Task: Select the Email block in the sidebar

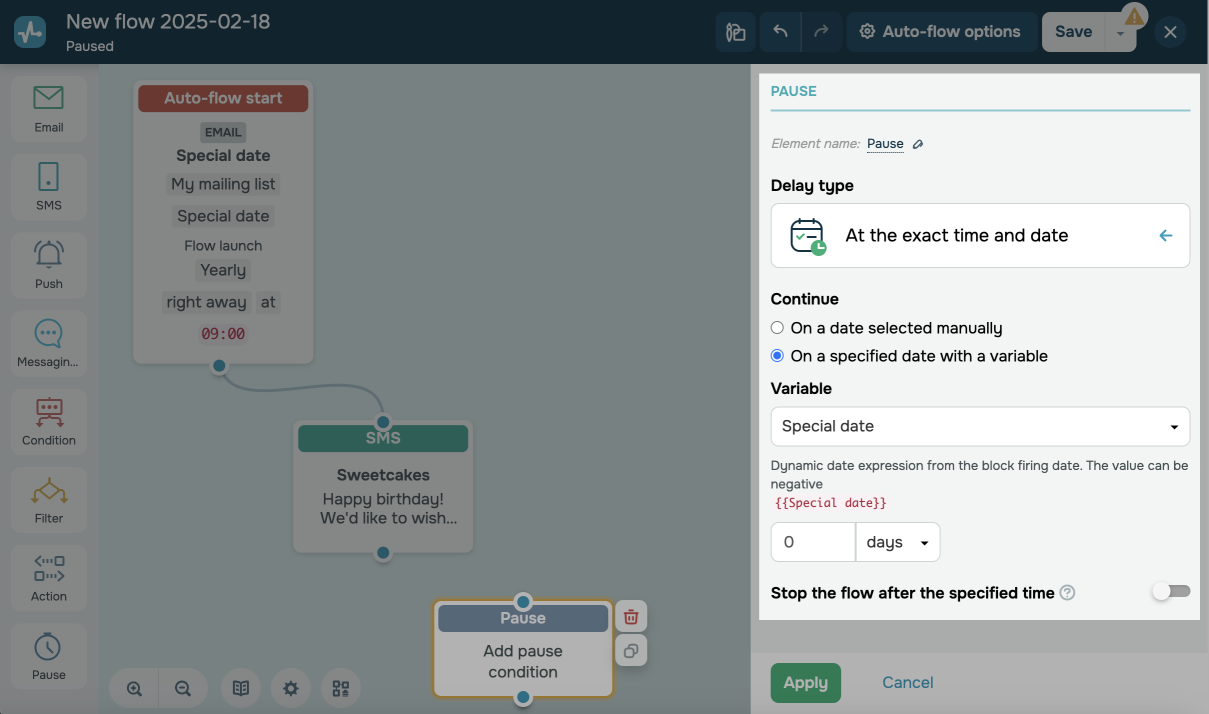Action: coord(48,109)
